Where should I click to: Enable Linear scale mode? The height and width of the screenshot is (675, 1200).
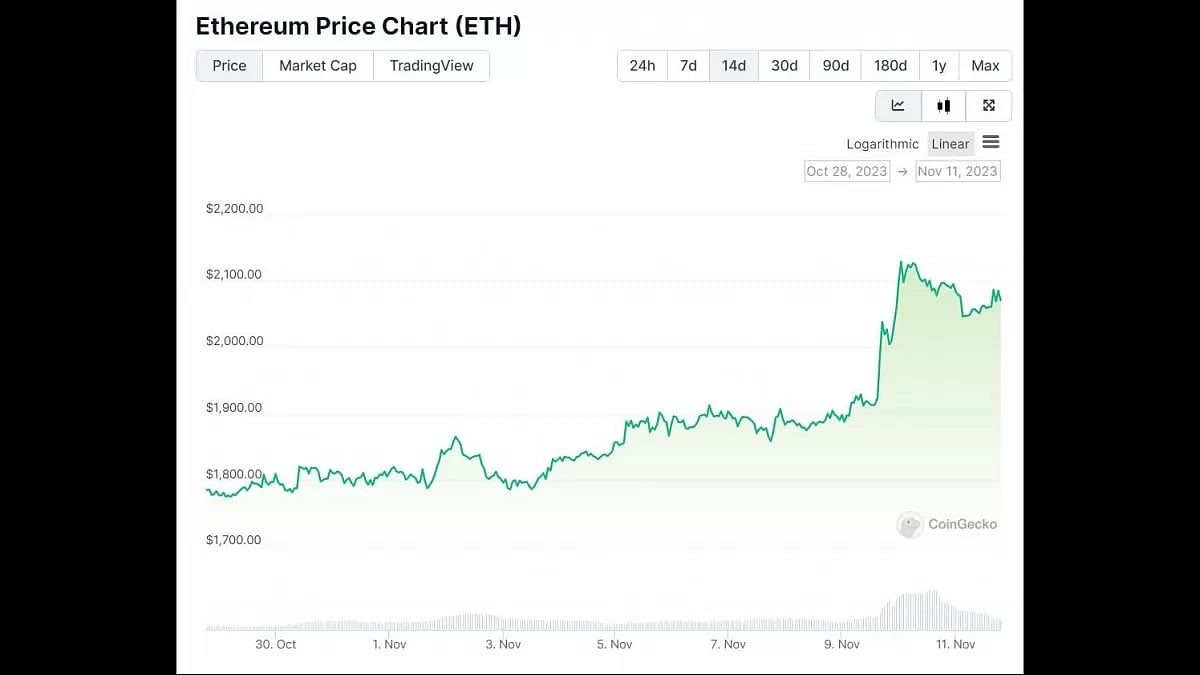click(x=950, y=143)
